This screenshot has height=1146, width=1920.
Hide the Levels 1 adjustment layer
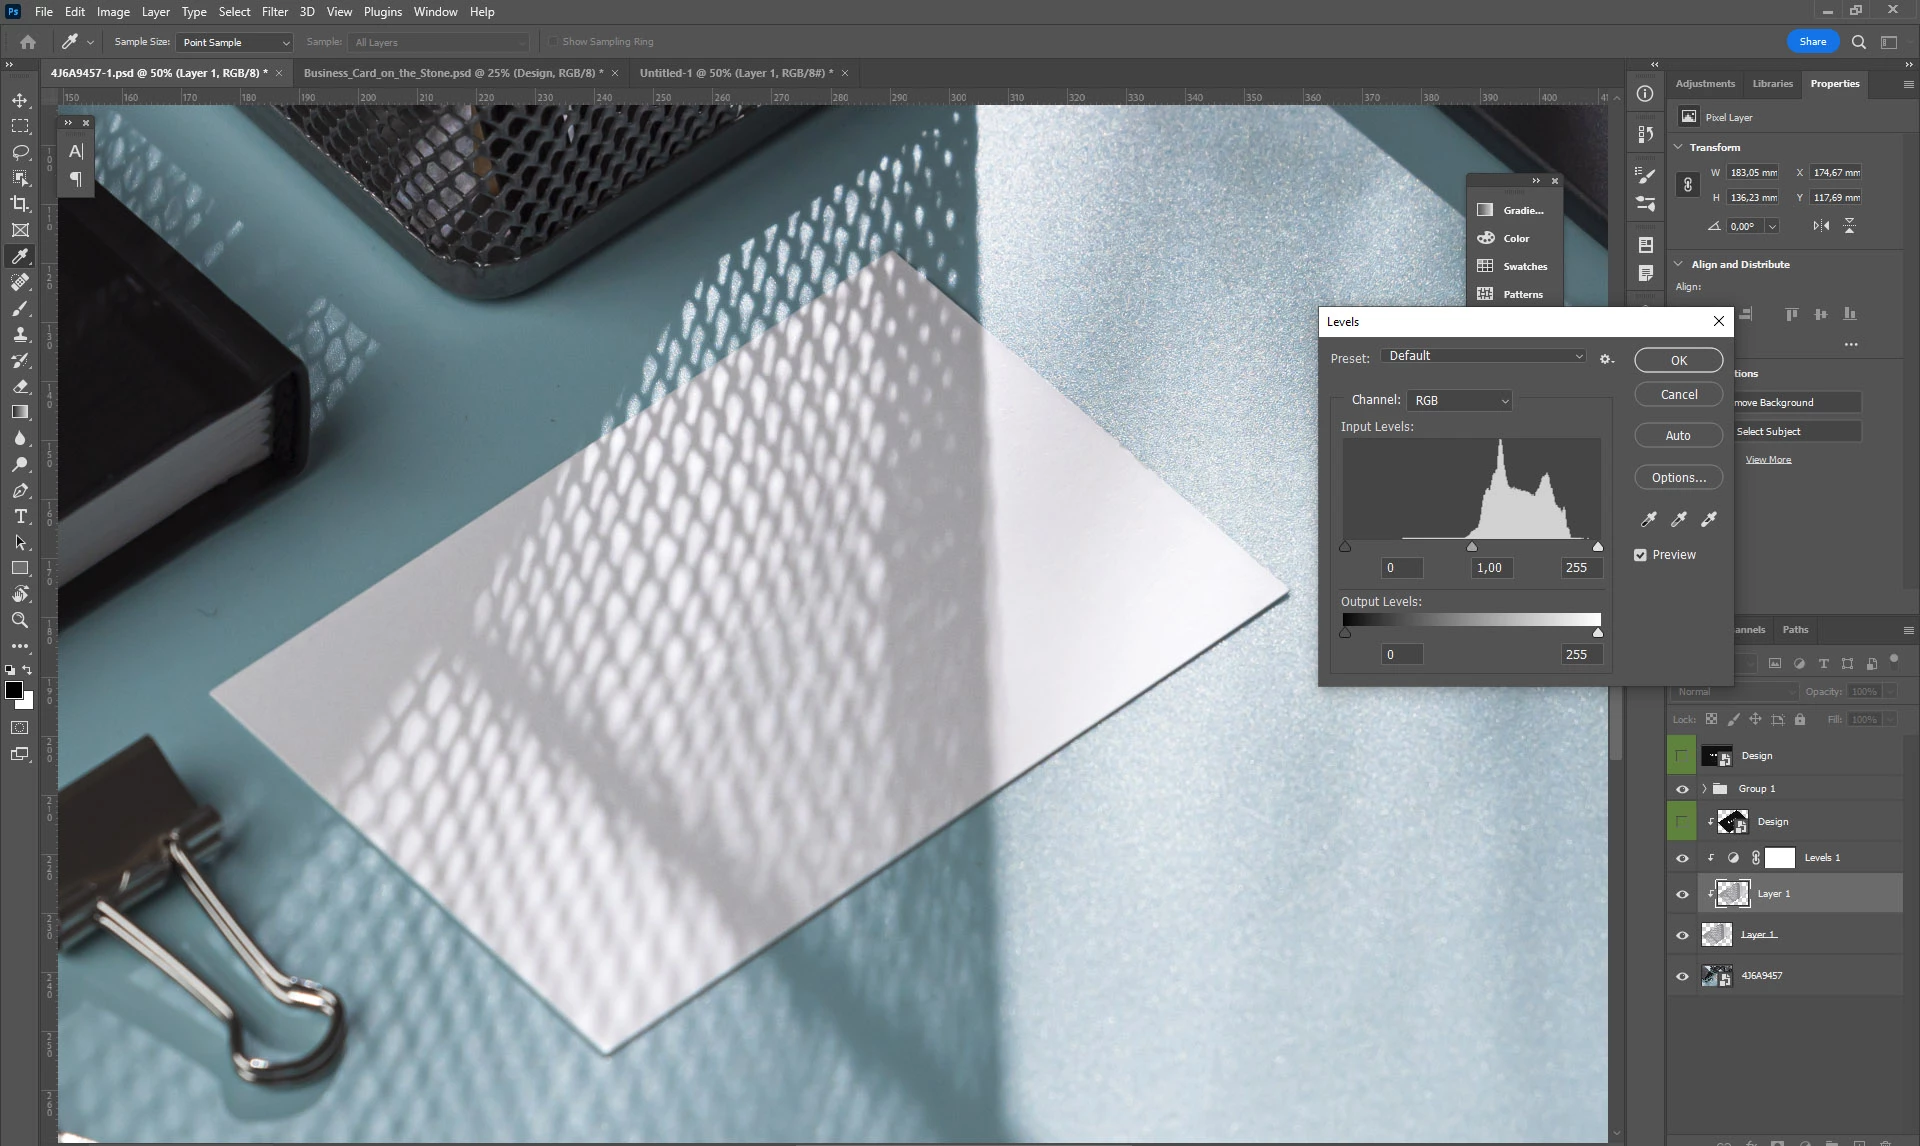pyautogui.click(x=1682, y=858)
